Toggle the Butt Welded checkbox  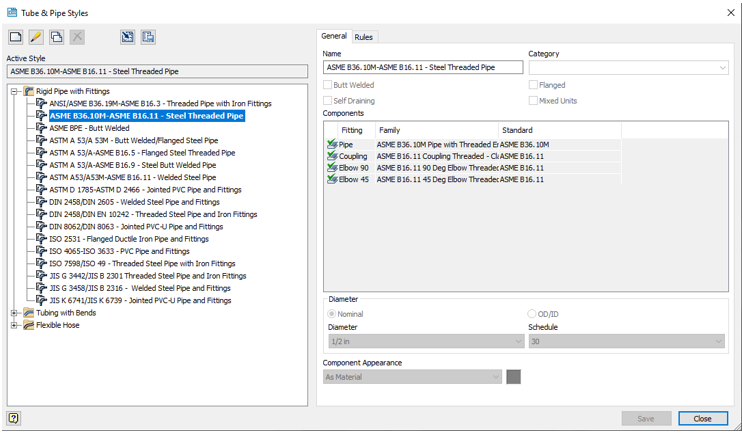(327, 85)
